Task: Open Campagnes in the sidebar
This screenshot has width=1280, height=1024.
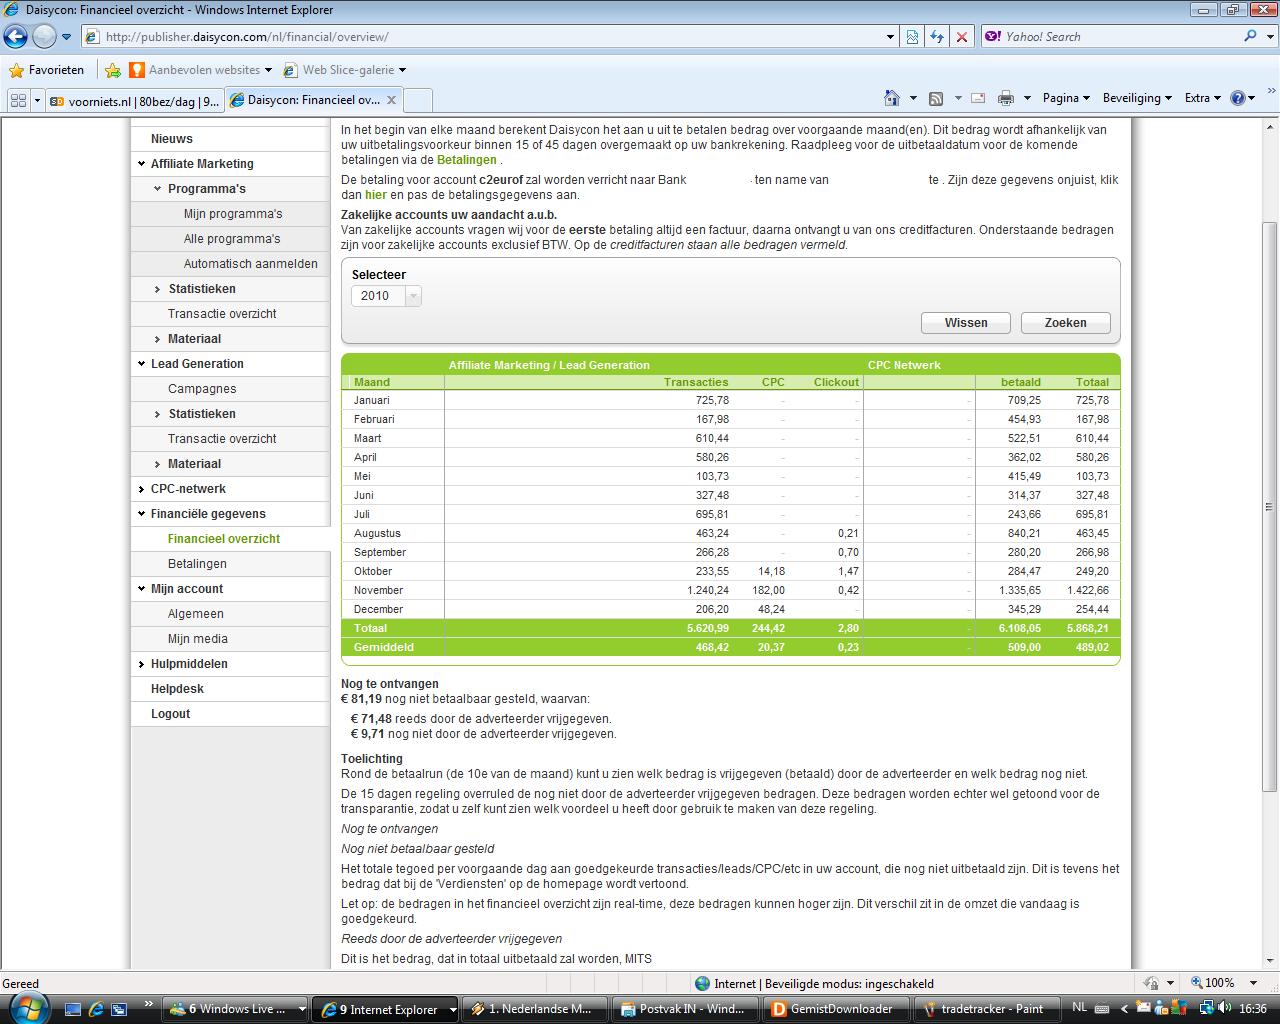Action: [202, 389]
